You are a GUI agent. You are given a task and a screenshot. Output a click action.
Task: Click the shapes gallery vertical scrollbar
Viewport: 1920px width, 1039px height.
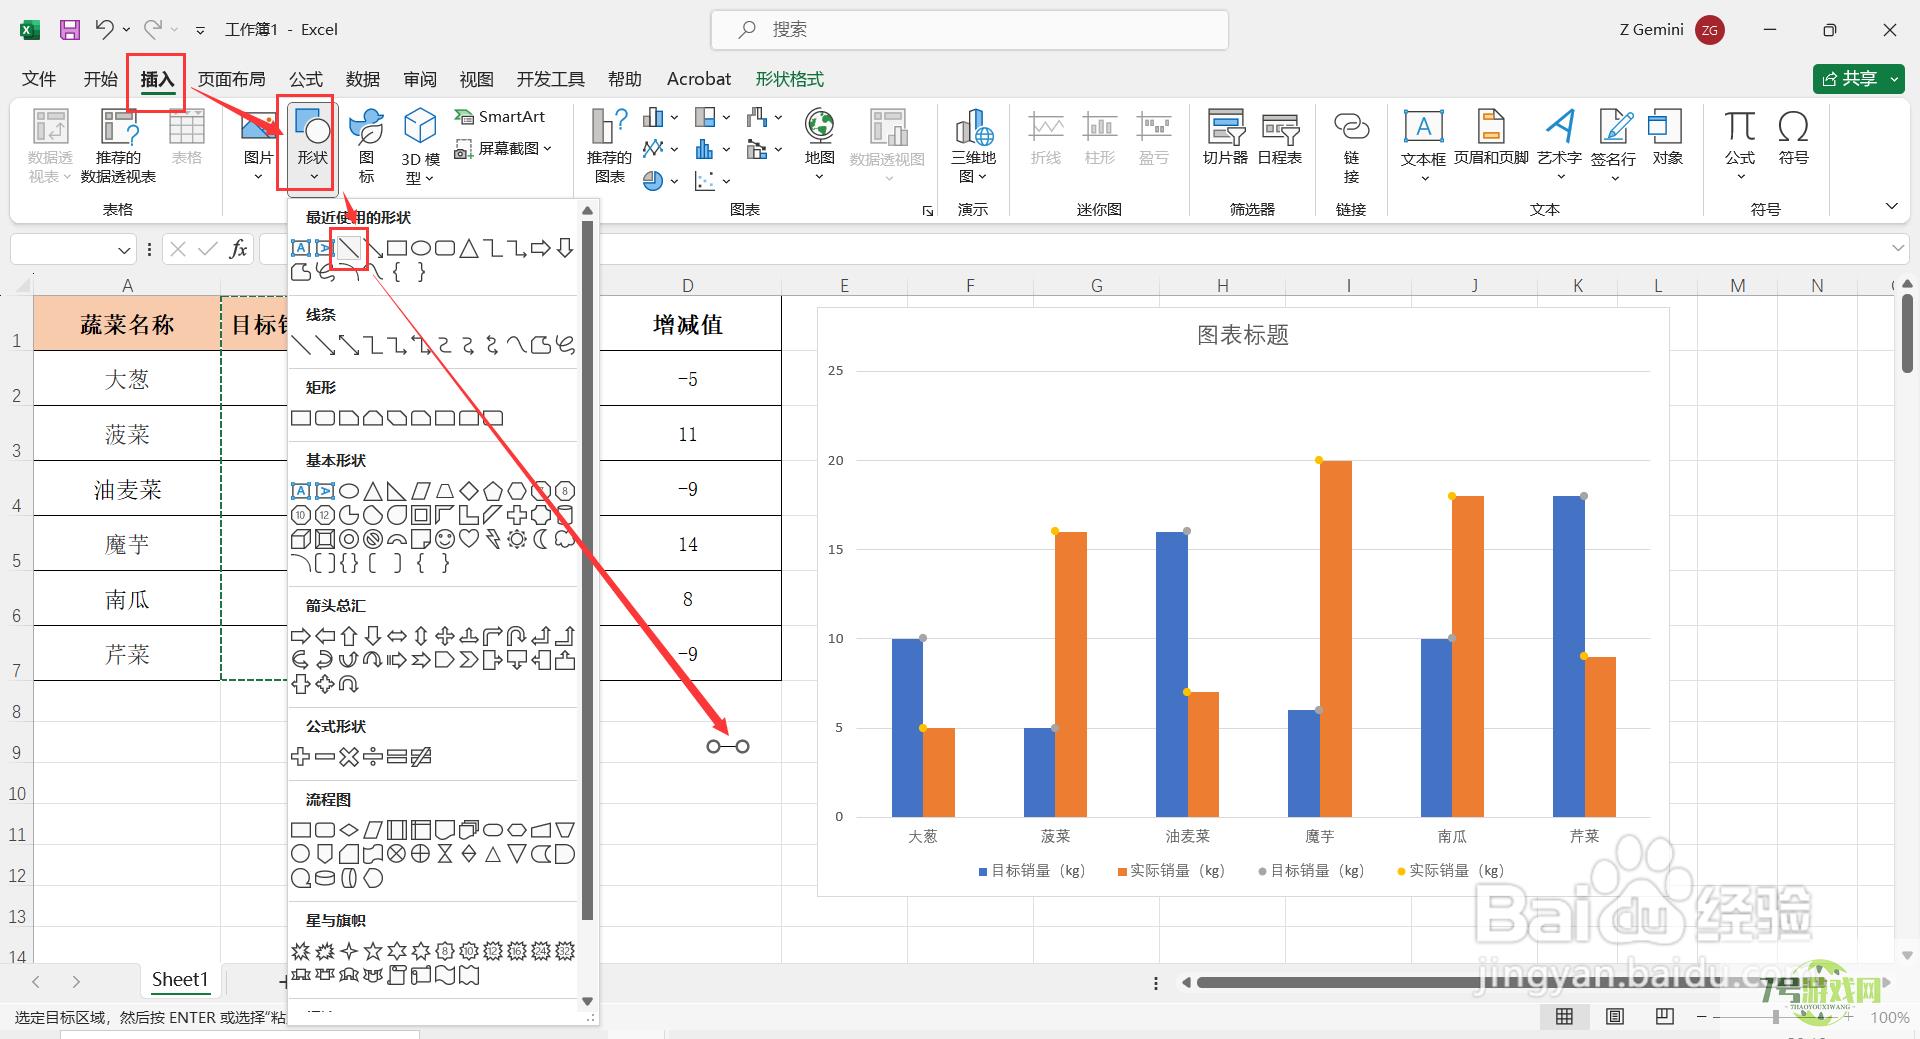587,570
